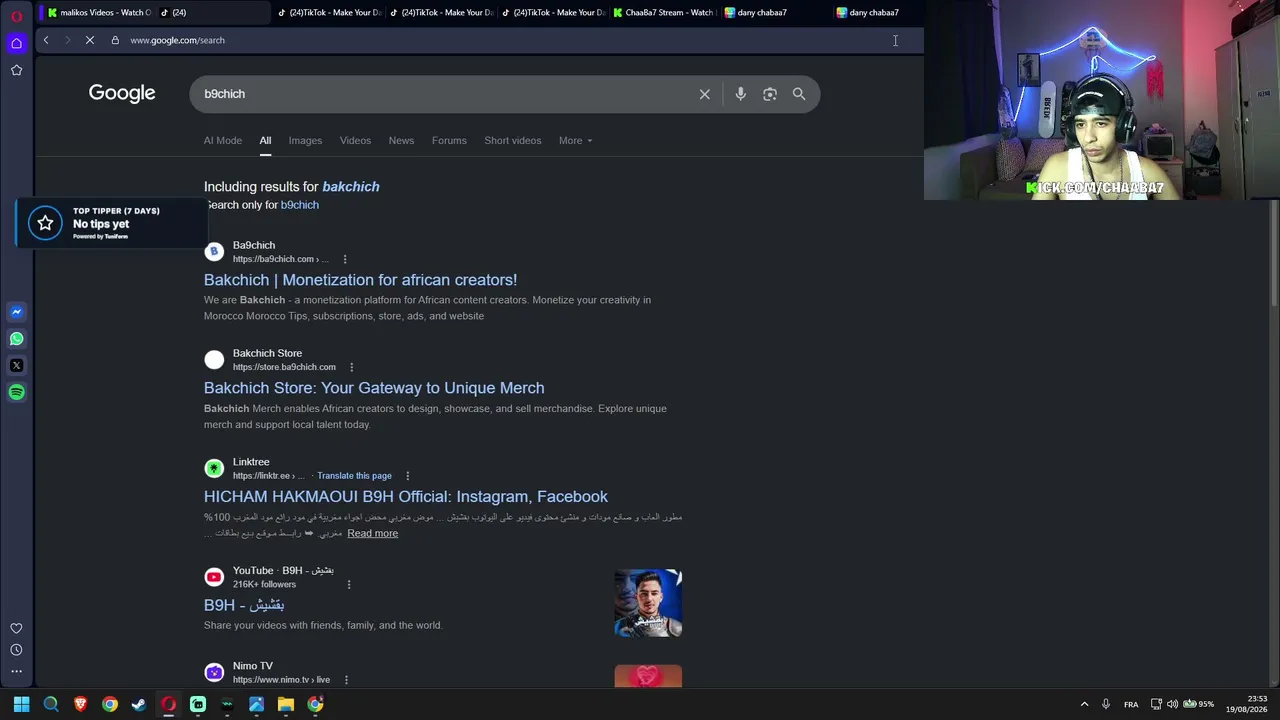The height and width of the screenshot is (720, 1280).
Task: Open WhatsApp in the Opera sidebar
Action: click(x=16, y=339)
